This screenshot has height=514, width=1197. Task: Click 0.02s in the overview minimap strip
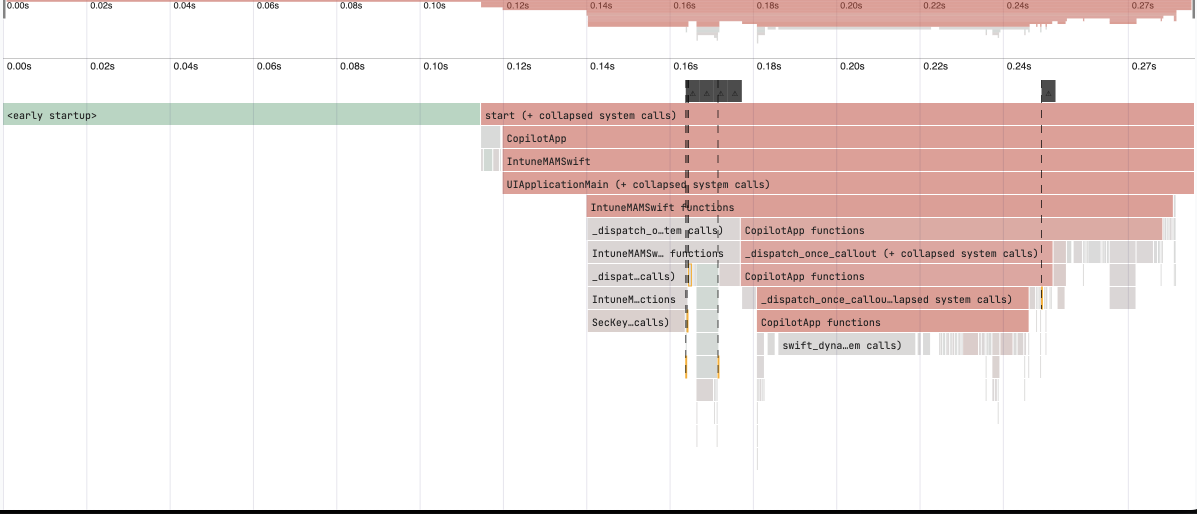coord(102,5)
